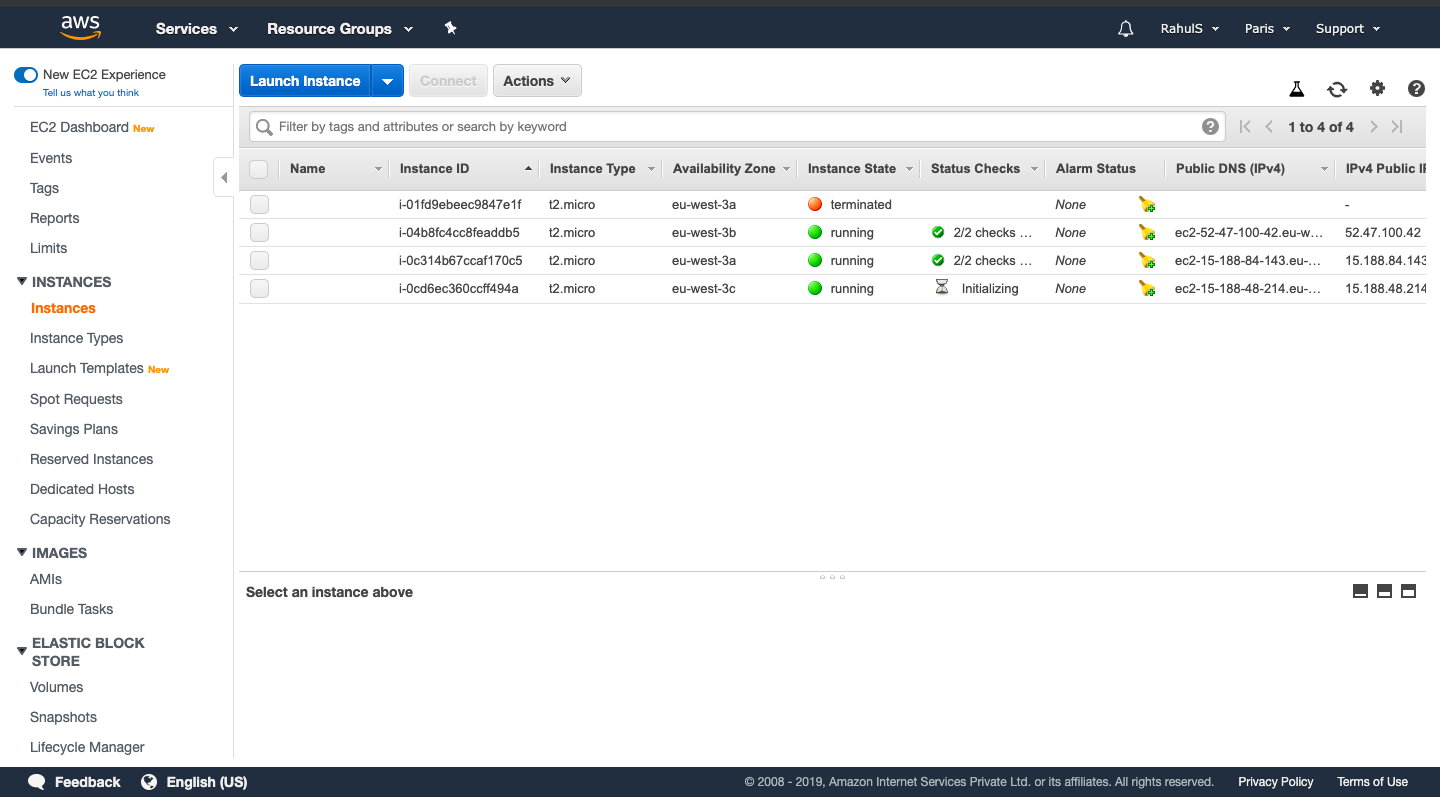Open the Services menu
1440x797 pixels.
(196, 29)
